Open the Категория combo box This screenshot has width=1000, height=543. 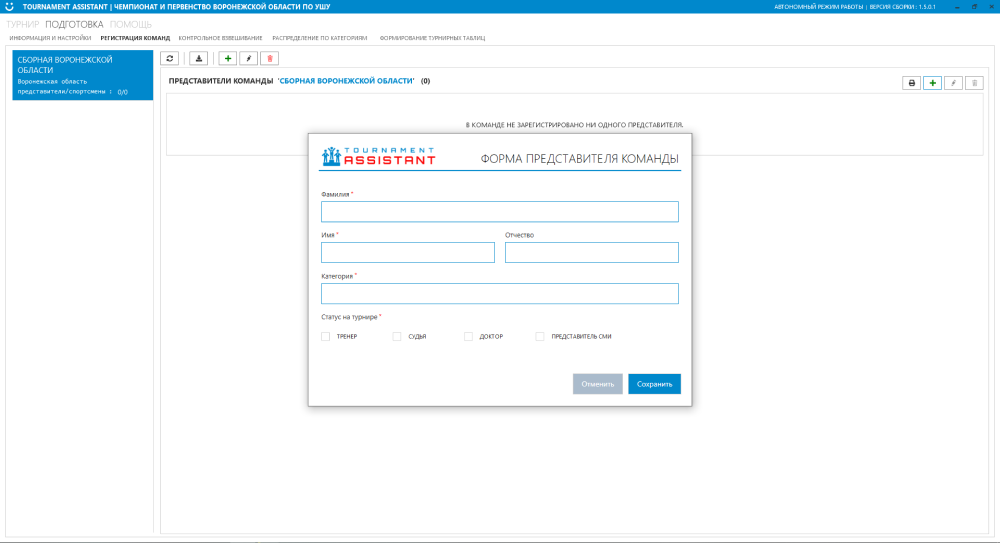[499, 293]
